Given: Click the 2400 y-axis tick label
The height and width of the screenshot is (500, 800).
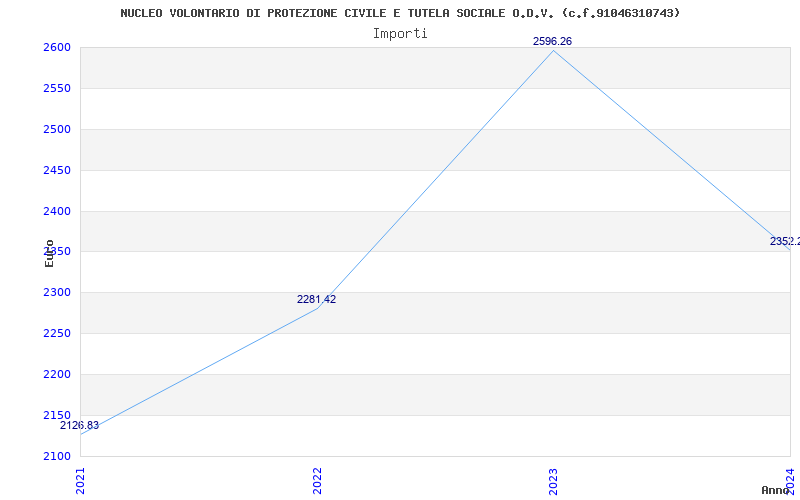Looking at the screenshot, I should 57,211.
